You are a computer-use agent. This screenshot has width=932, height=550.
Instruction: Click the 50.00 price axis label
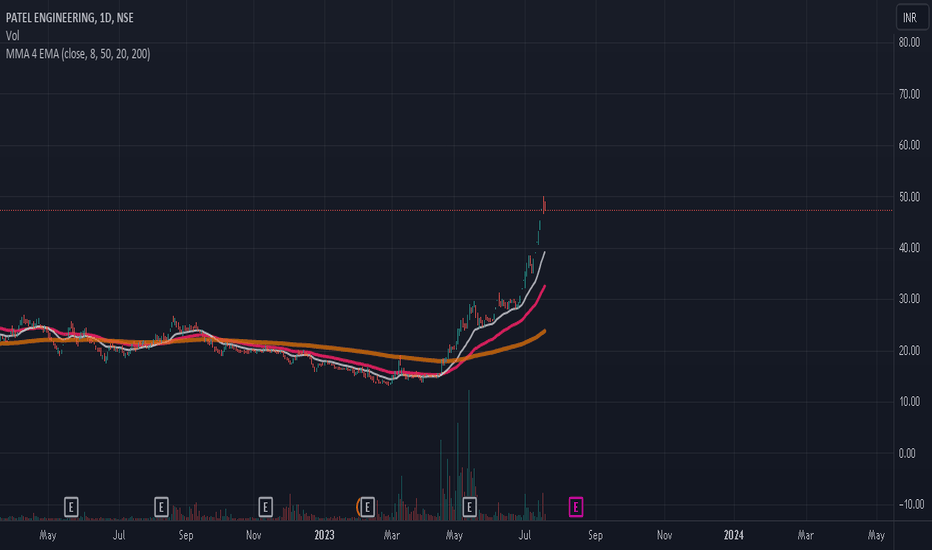click(x=909, y=197)
